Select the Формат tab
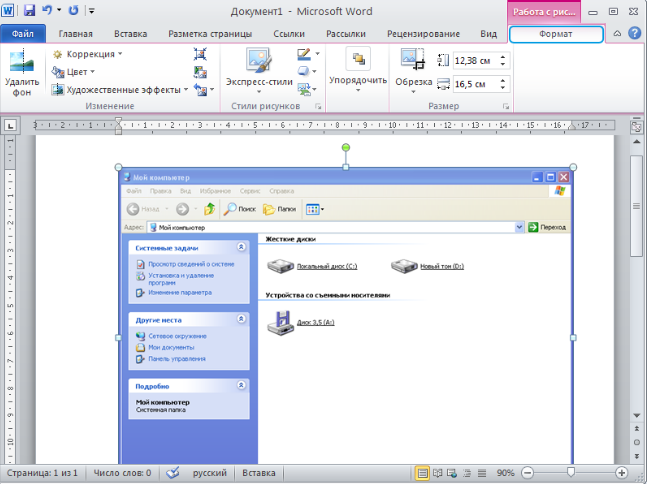Image resolution: width=647 pixels, height=484 pixels. tap(556, 34)
